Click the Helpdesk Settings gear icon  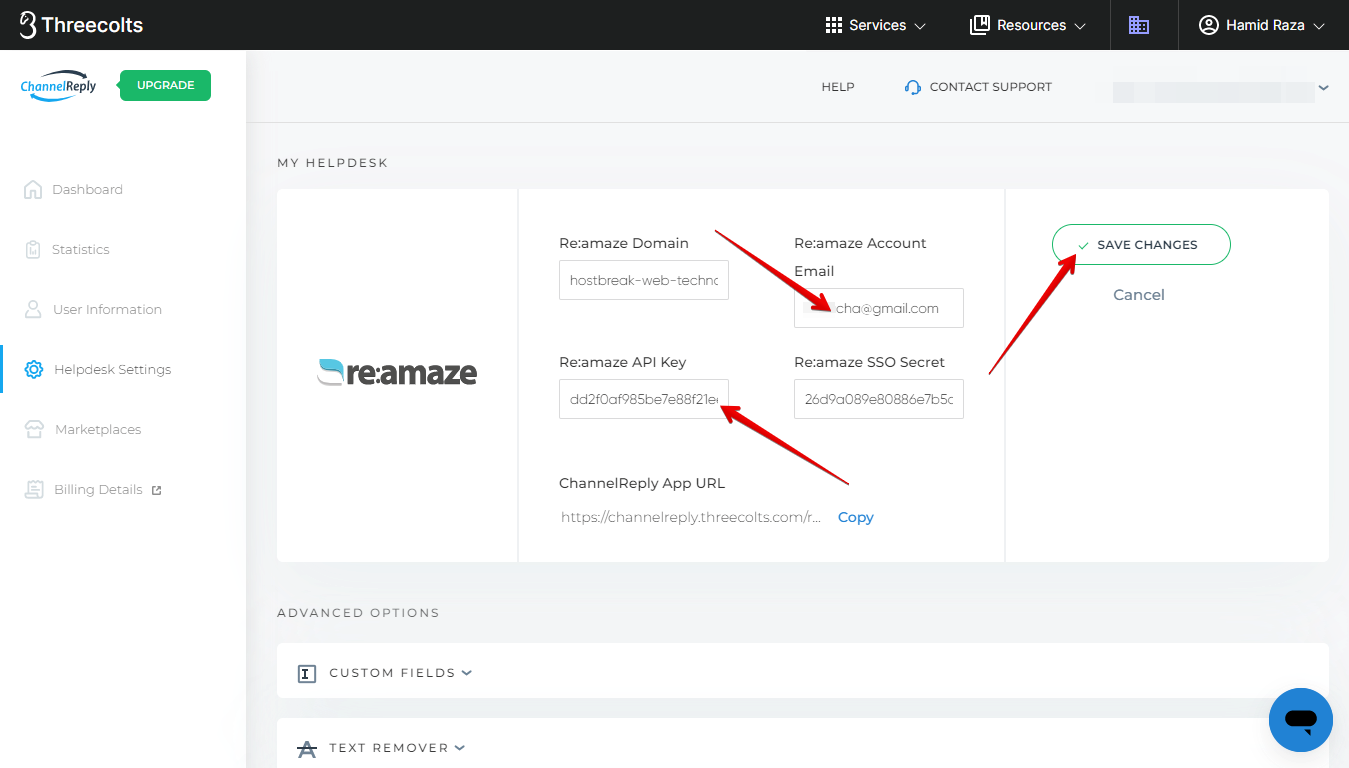pyautogui.click(x=34, y=369)
